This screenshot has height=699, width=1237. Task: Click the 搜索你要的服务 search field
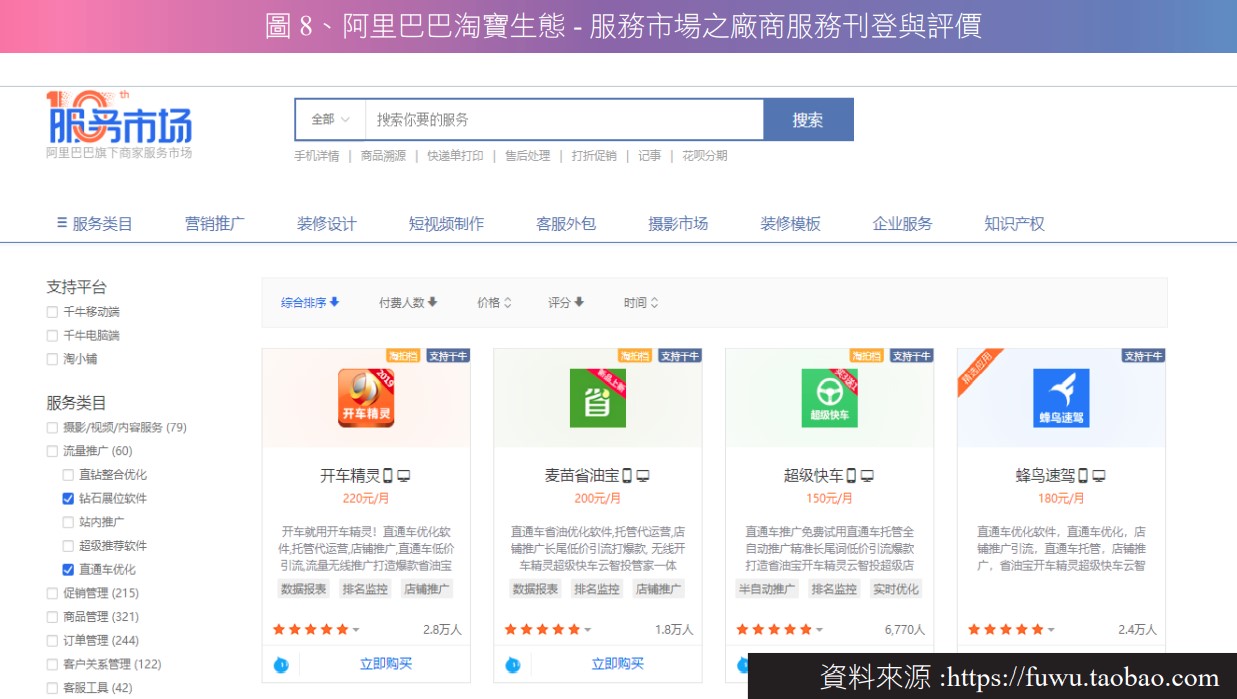click(564, 120)
